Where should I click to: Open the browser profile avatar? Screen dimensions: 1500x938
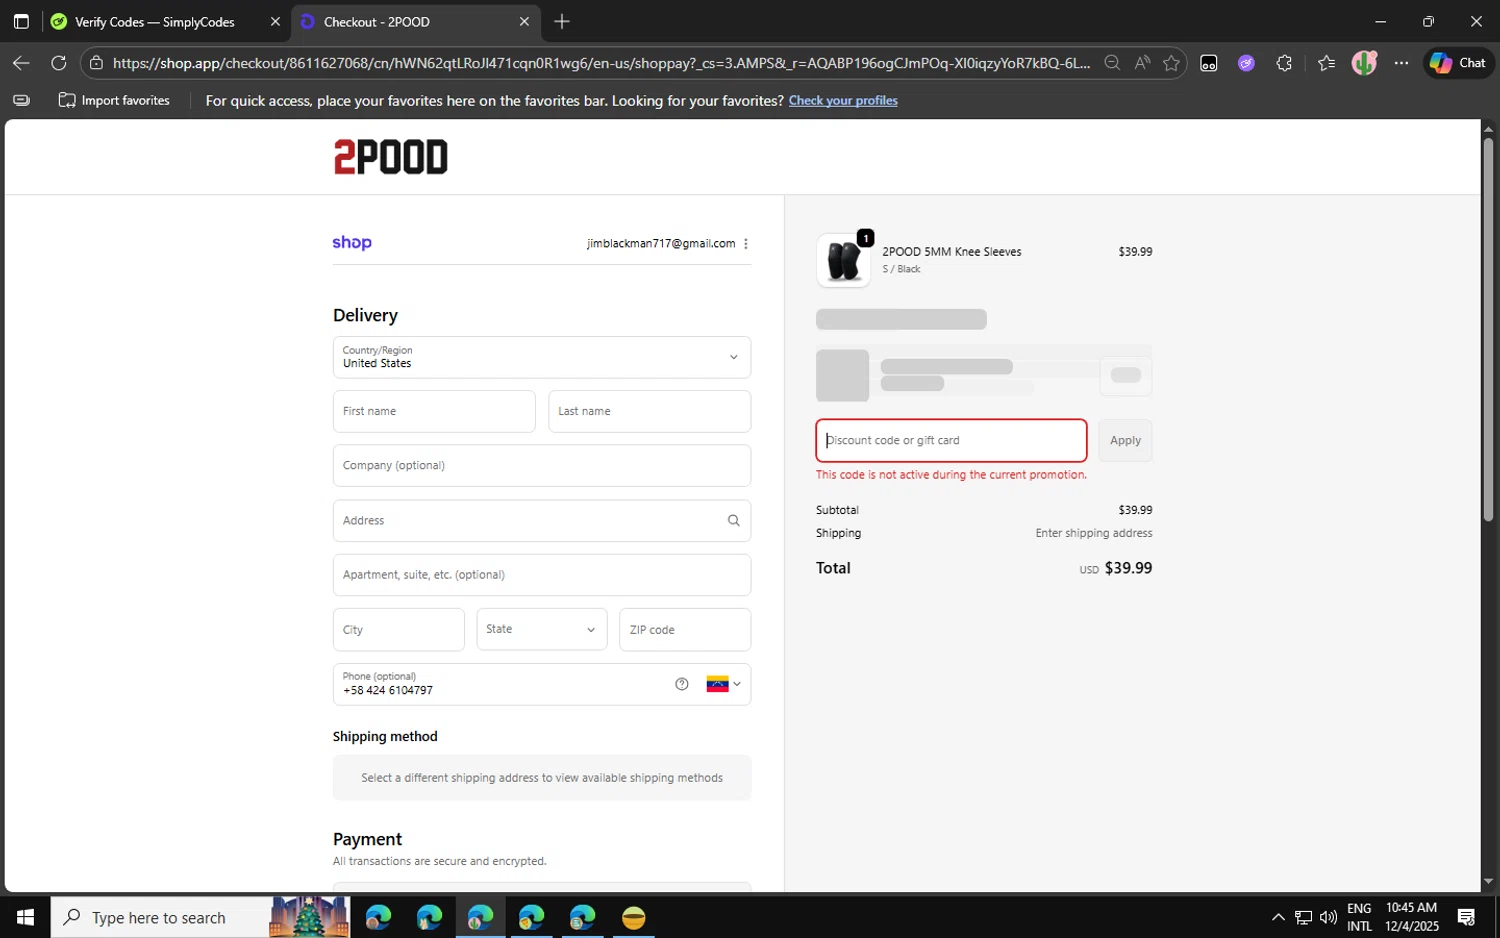coord(1364,63)
